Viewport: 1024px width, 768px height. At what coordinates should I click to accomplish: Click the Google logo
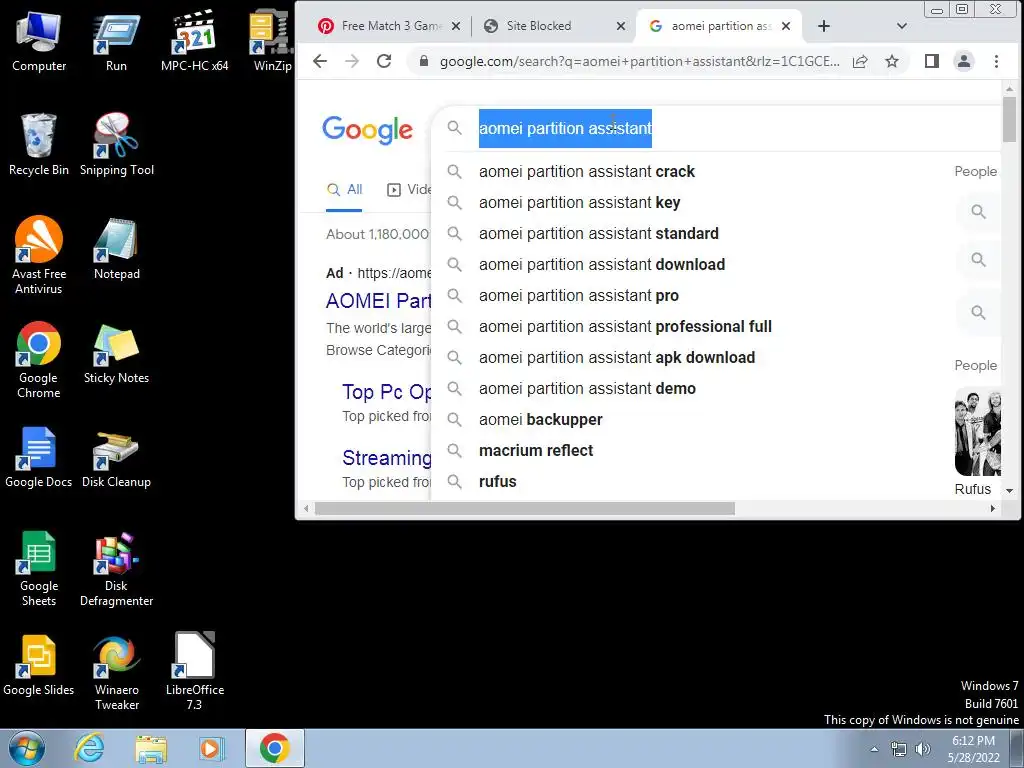(368, 129)
